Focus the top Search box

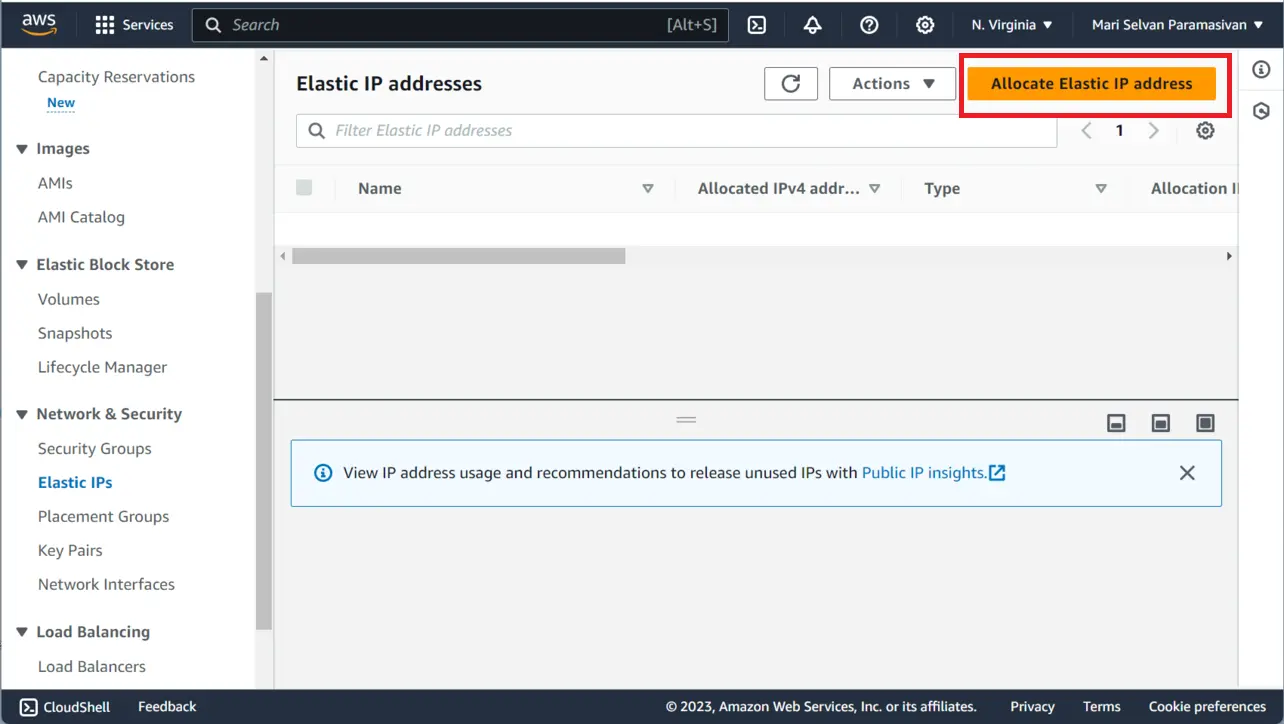[460, 25]
